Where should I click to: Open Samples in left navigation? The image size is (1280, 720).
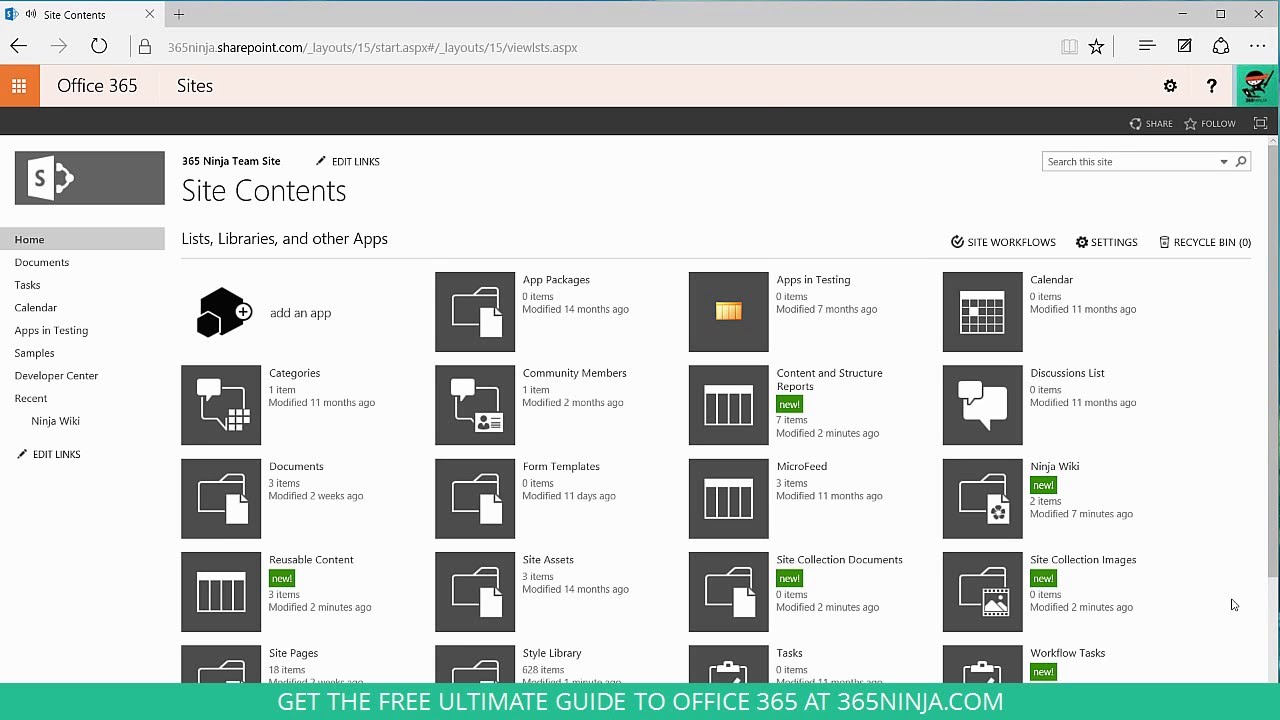coord(34,353)
